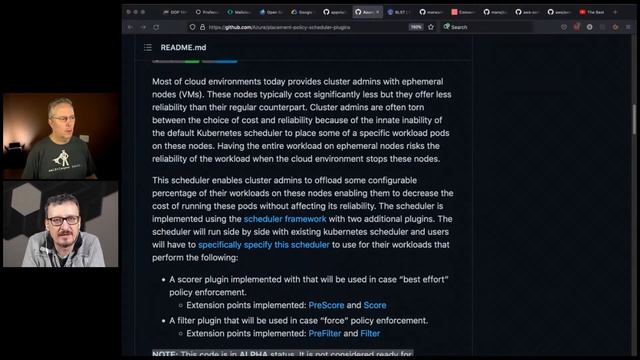Open the 'scheduler framework' link

tap(285, 219)
